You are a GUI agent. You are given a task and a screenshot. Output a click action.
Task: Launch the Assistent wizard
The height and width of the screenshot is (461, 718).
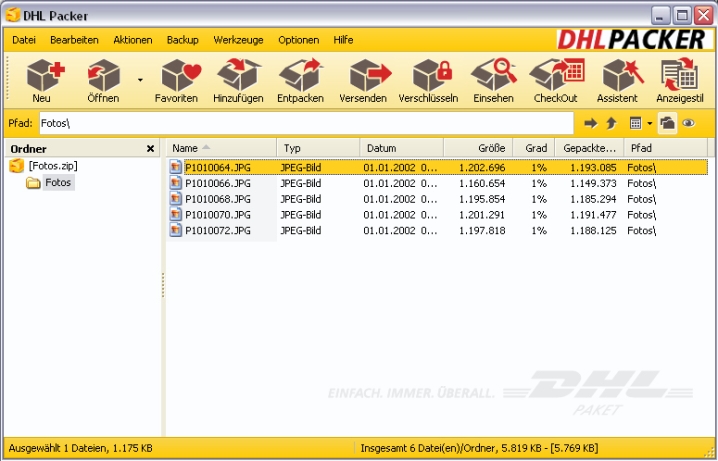tap(617, 80)
